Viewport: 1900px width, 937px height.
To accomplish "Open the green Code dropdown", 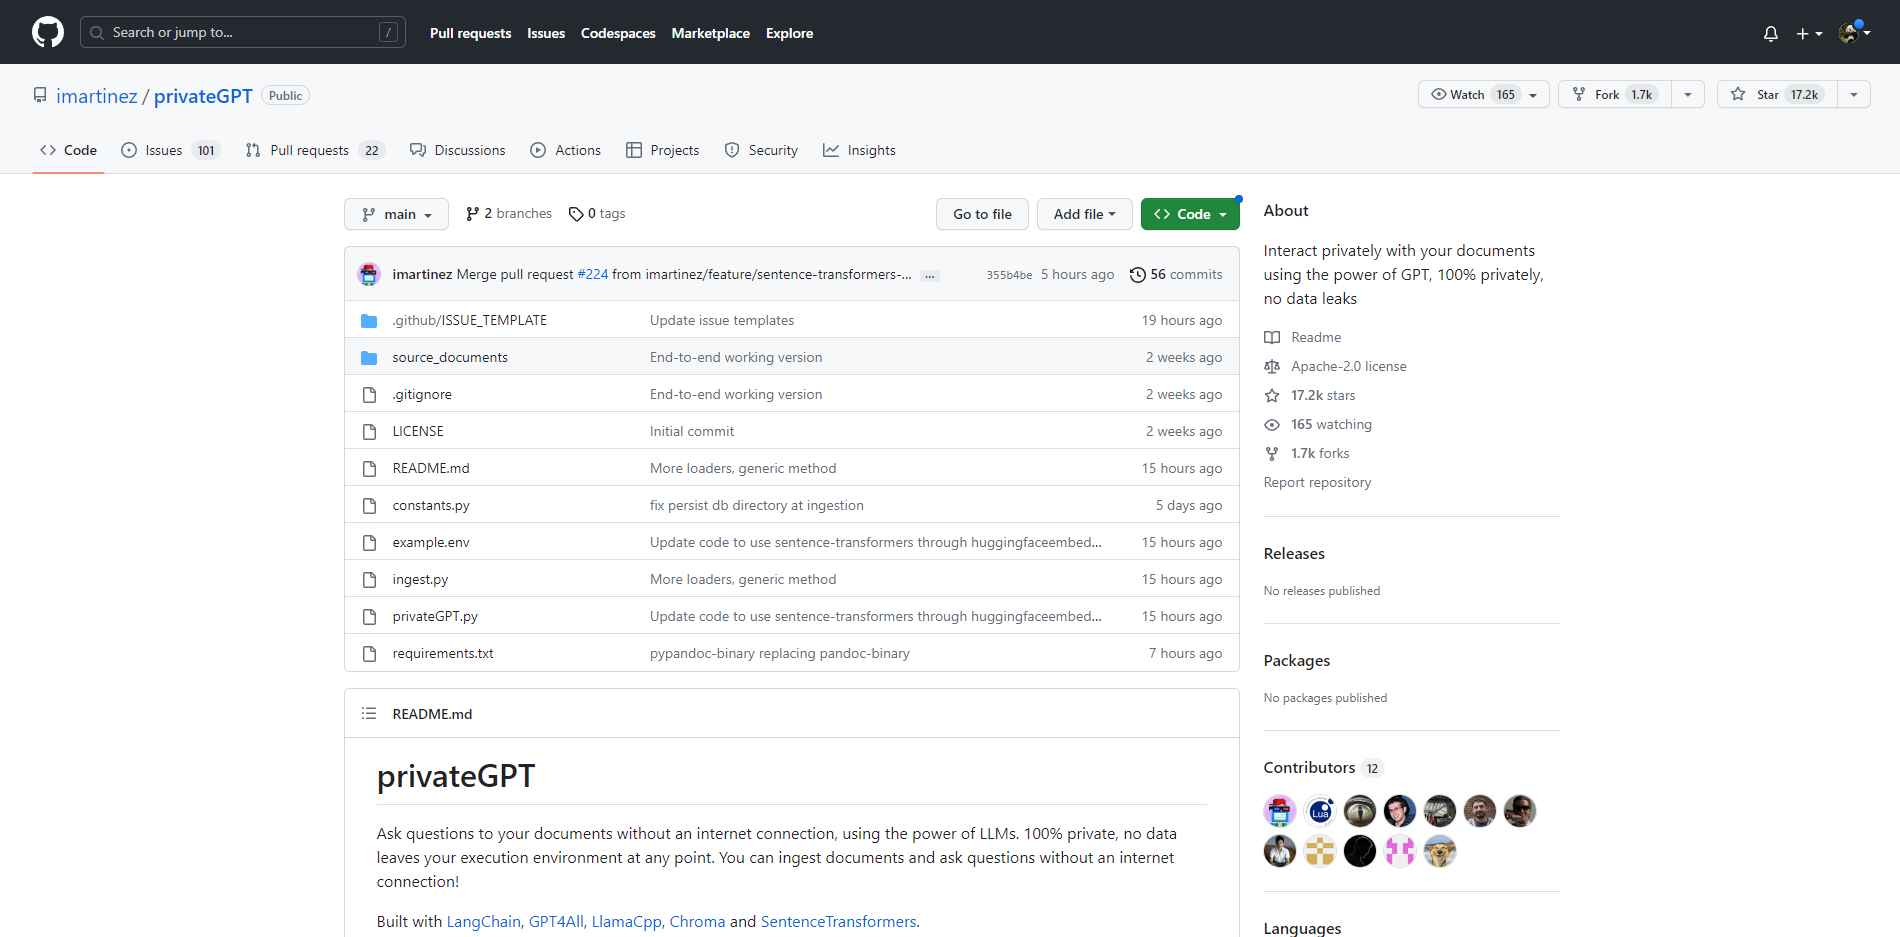I will tap(1190, 214).
